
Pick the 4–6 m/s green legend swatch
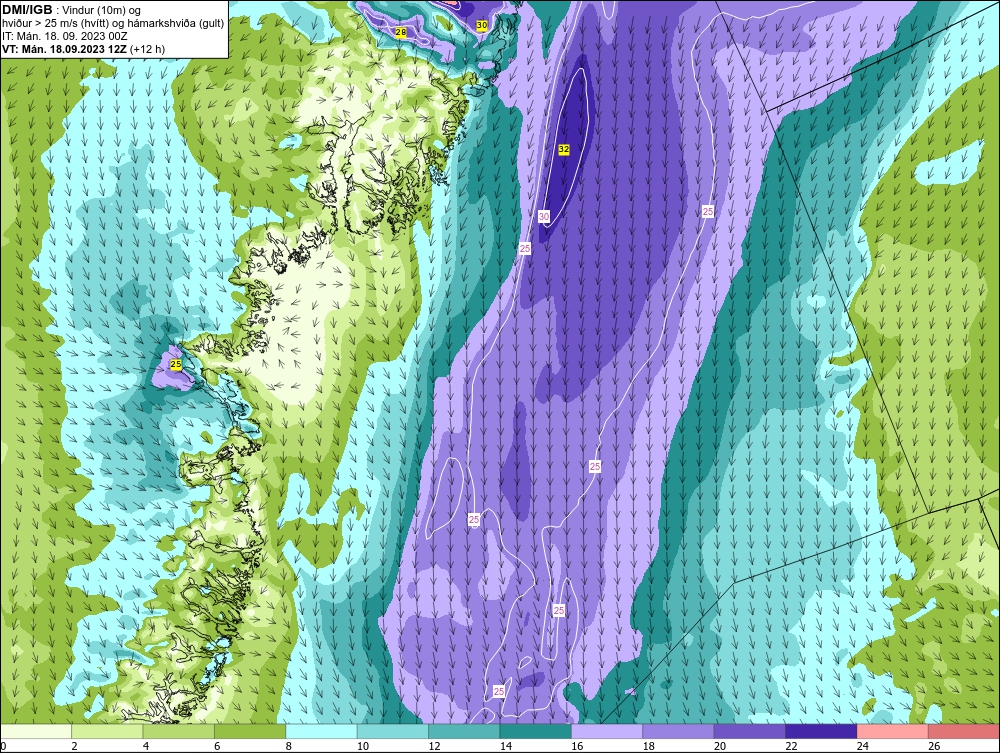tap(179, 731)
